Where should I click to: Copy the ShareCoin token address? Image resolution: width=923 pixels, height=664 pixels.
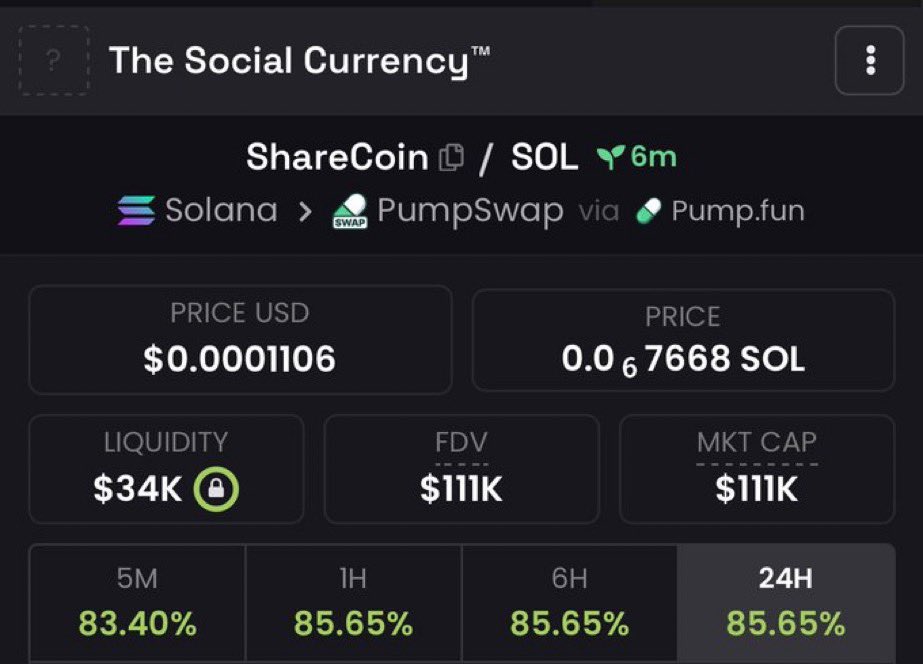click(451, 157)
